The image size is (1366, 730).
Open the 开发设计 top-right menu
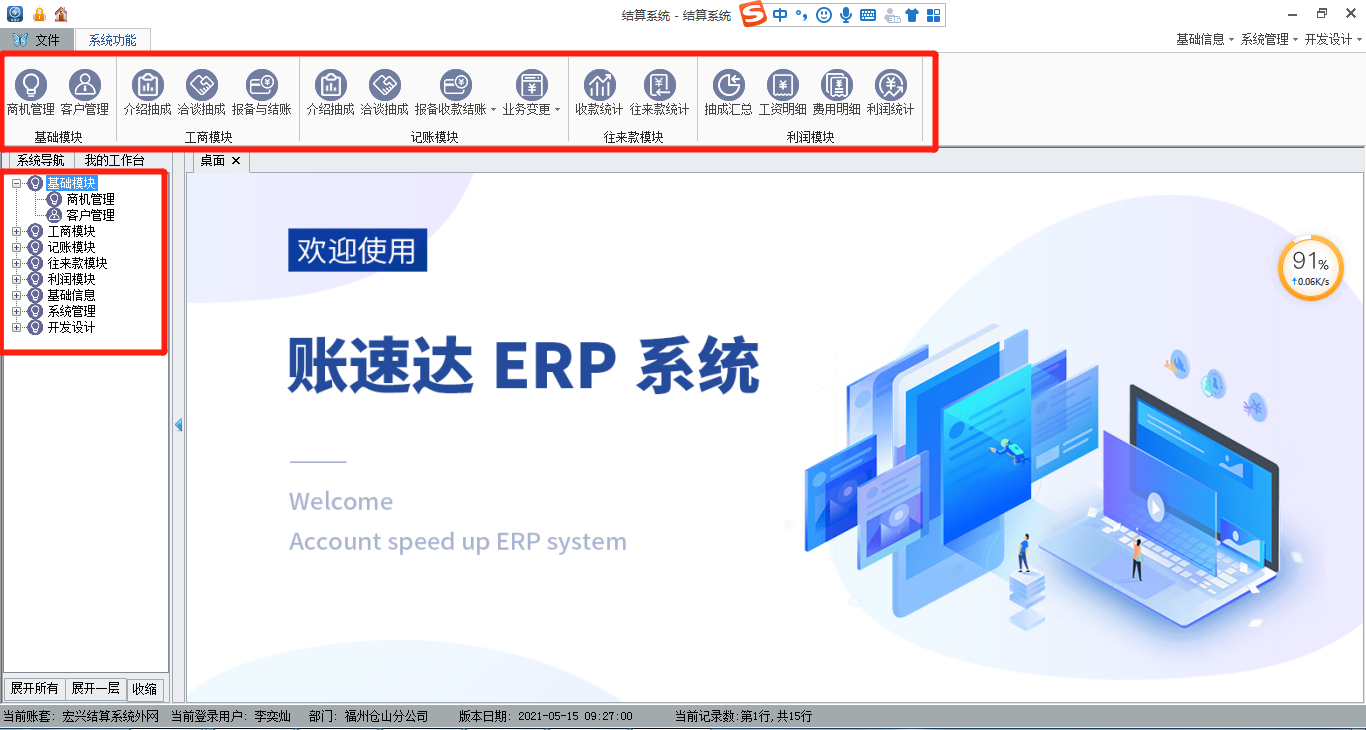1333,39
